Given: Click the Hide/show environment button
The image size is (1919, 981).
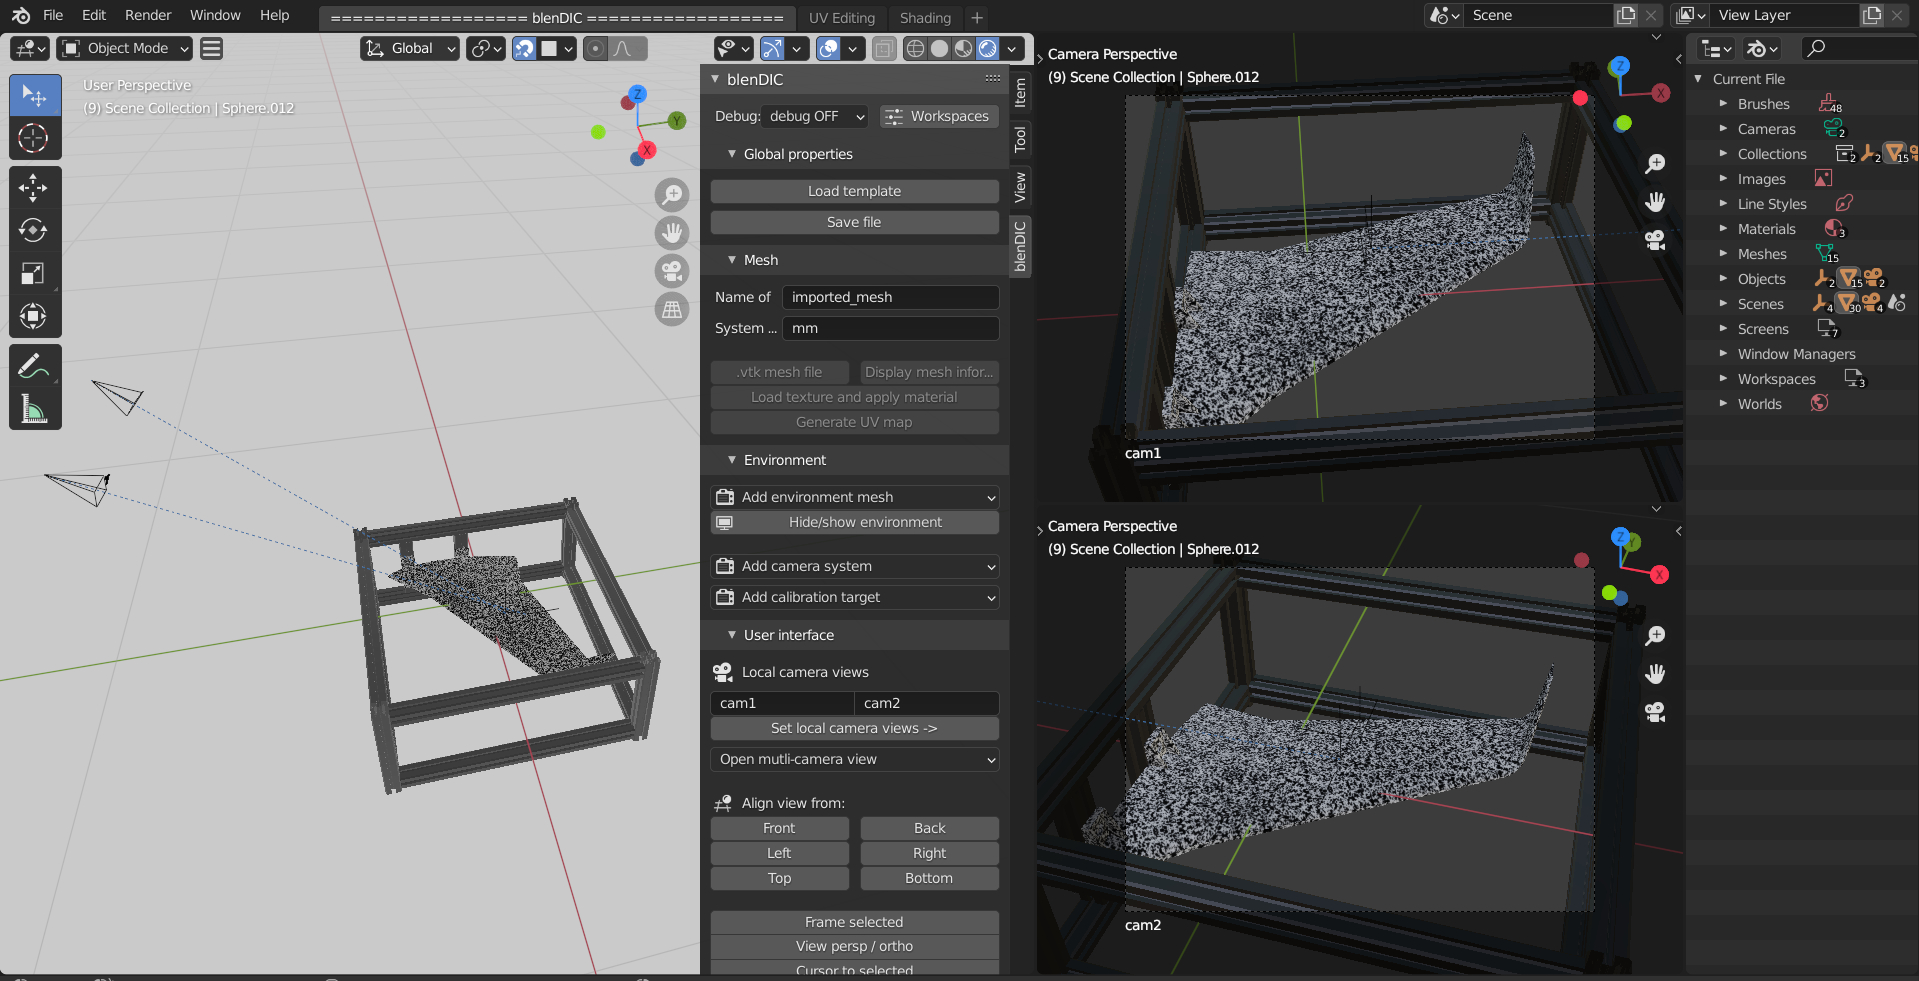Looking at the screenshot, I should pos(855,522).
